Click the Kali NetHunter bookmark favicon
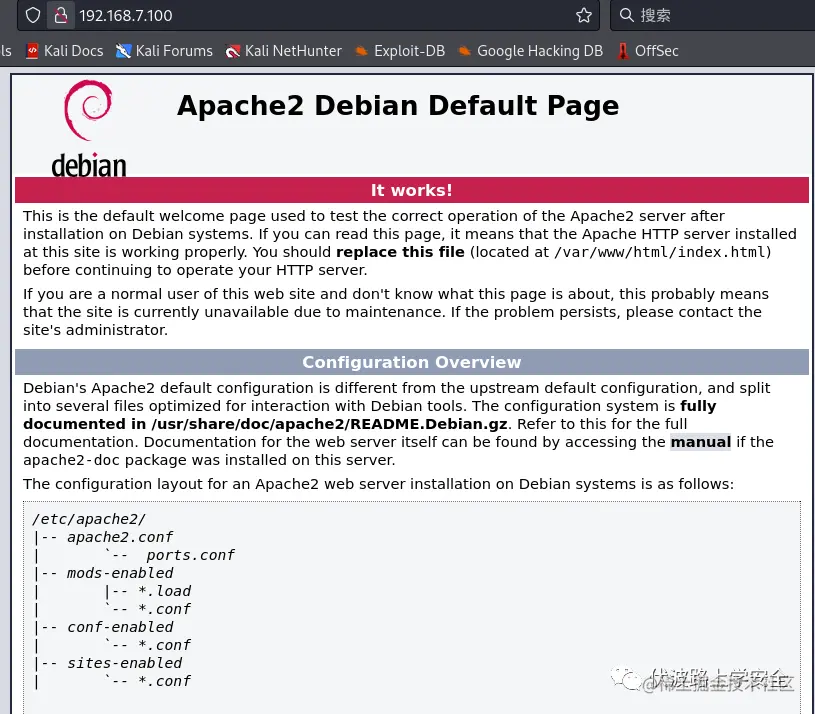The height and width of the screenshot is (714, 815). coord(233,51)
